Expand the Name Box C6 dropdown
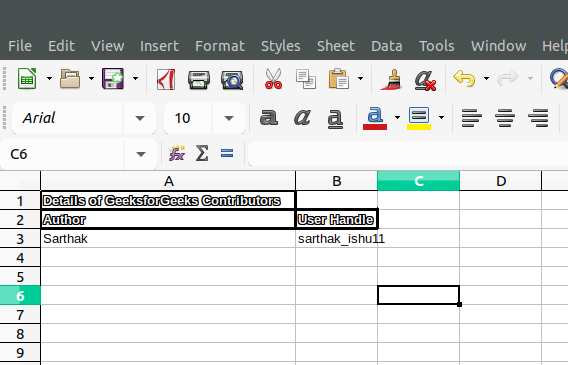The width and height of the screenshot is (568, 365). (141, 154)
